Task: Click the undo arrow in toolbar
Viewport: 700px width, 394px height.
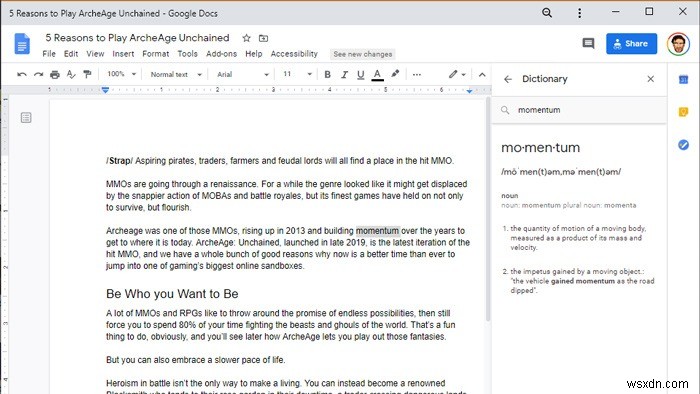Action: (x=21, y=75)
